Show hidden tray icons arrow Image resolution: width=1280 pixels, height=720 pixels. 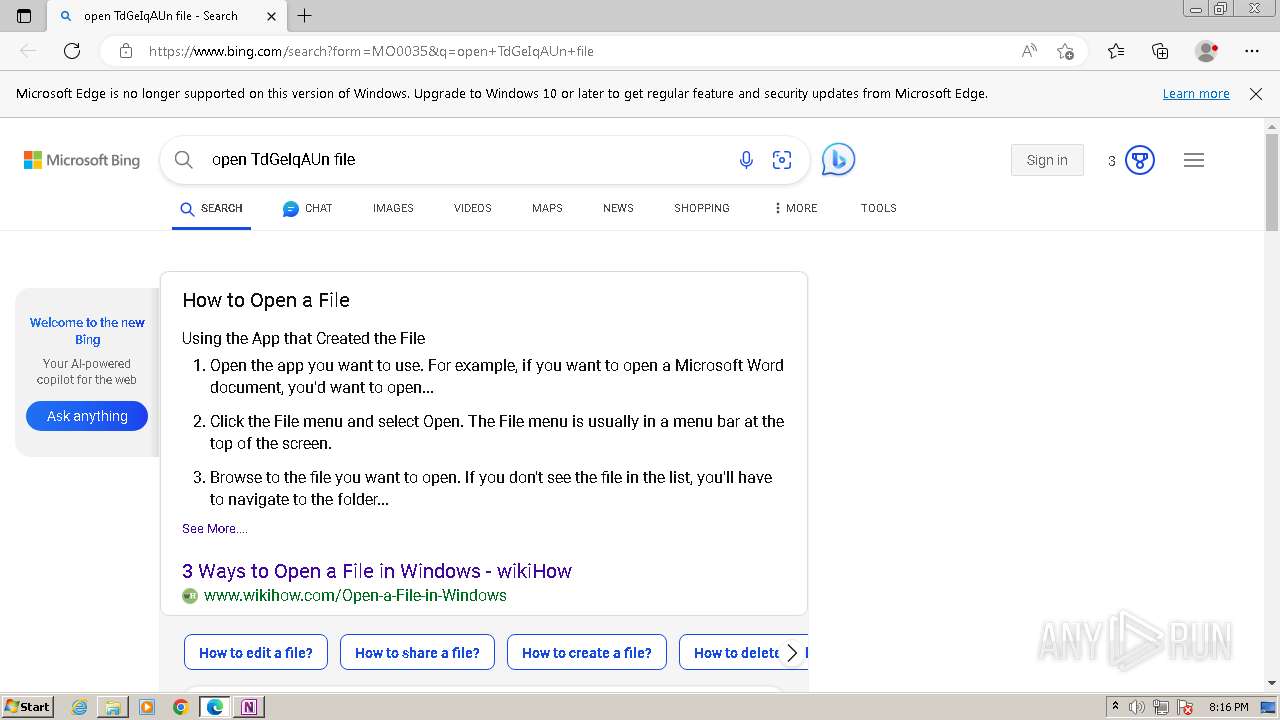[x=1115, y=707]
